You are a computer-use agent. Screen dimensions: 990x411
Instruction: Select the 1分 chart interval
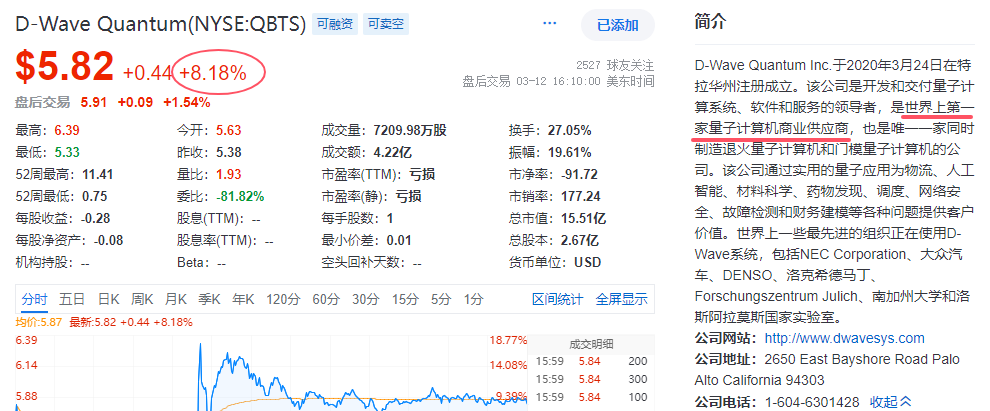coord(473,299)
